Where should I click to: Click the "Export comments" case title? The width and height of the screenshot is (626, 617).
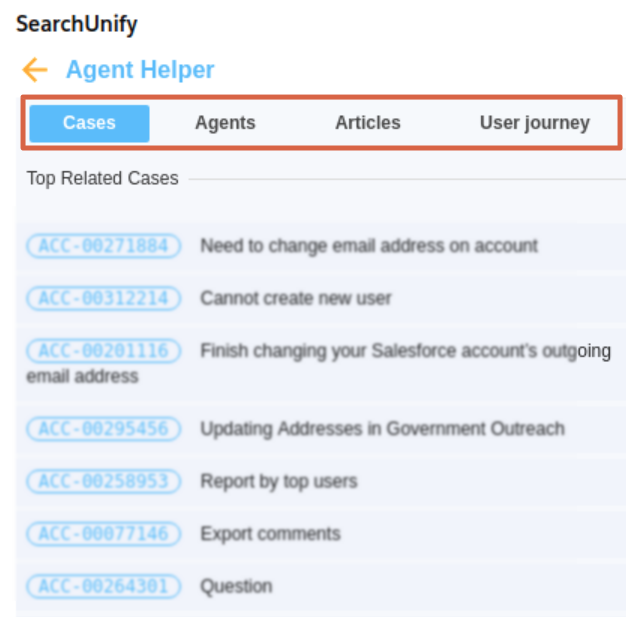click(x=270, y=534)
